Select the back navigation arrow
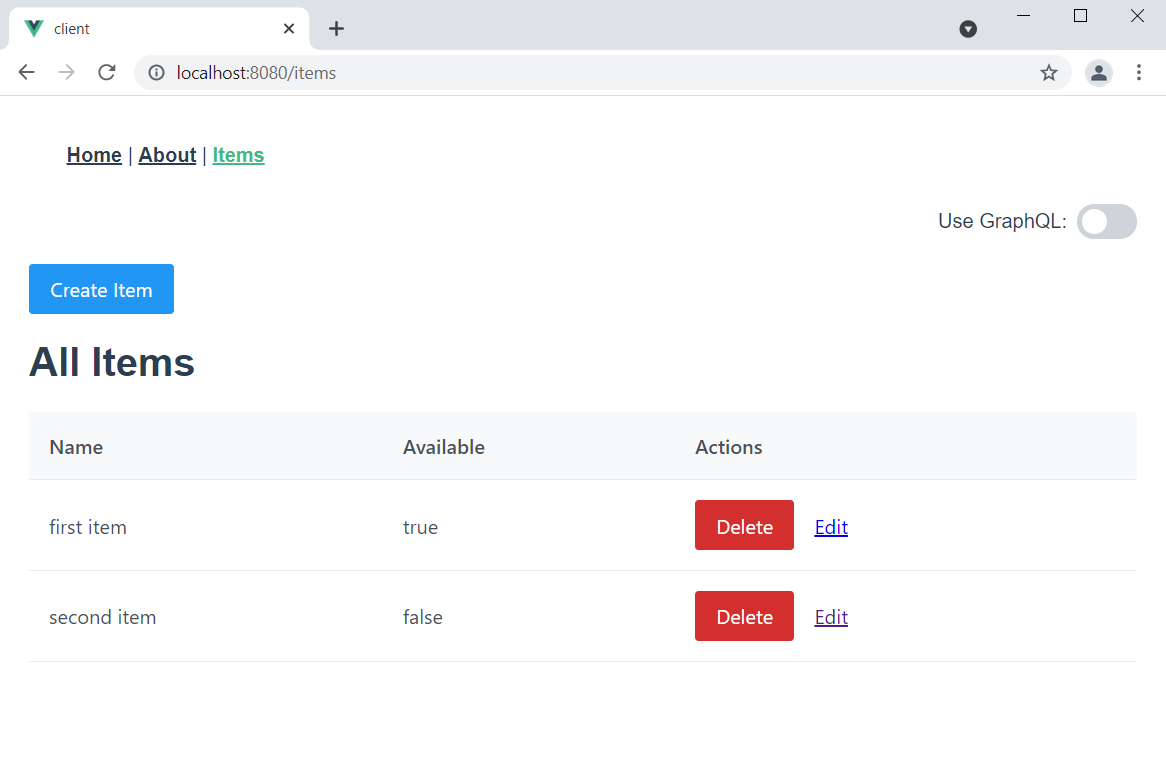Screen dimensions: 1166x763 (26, 72)
